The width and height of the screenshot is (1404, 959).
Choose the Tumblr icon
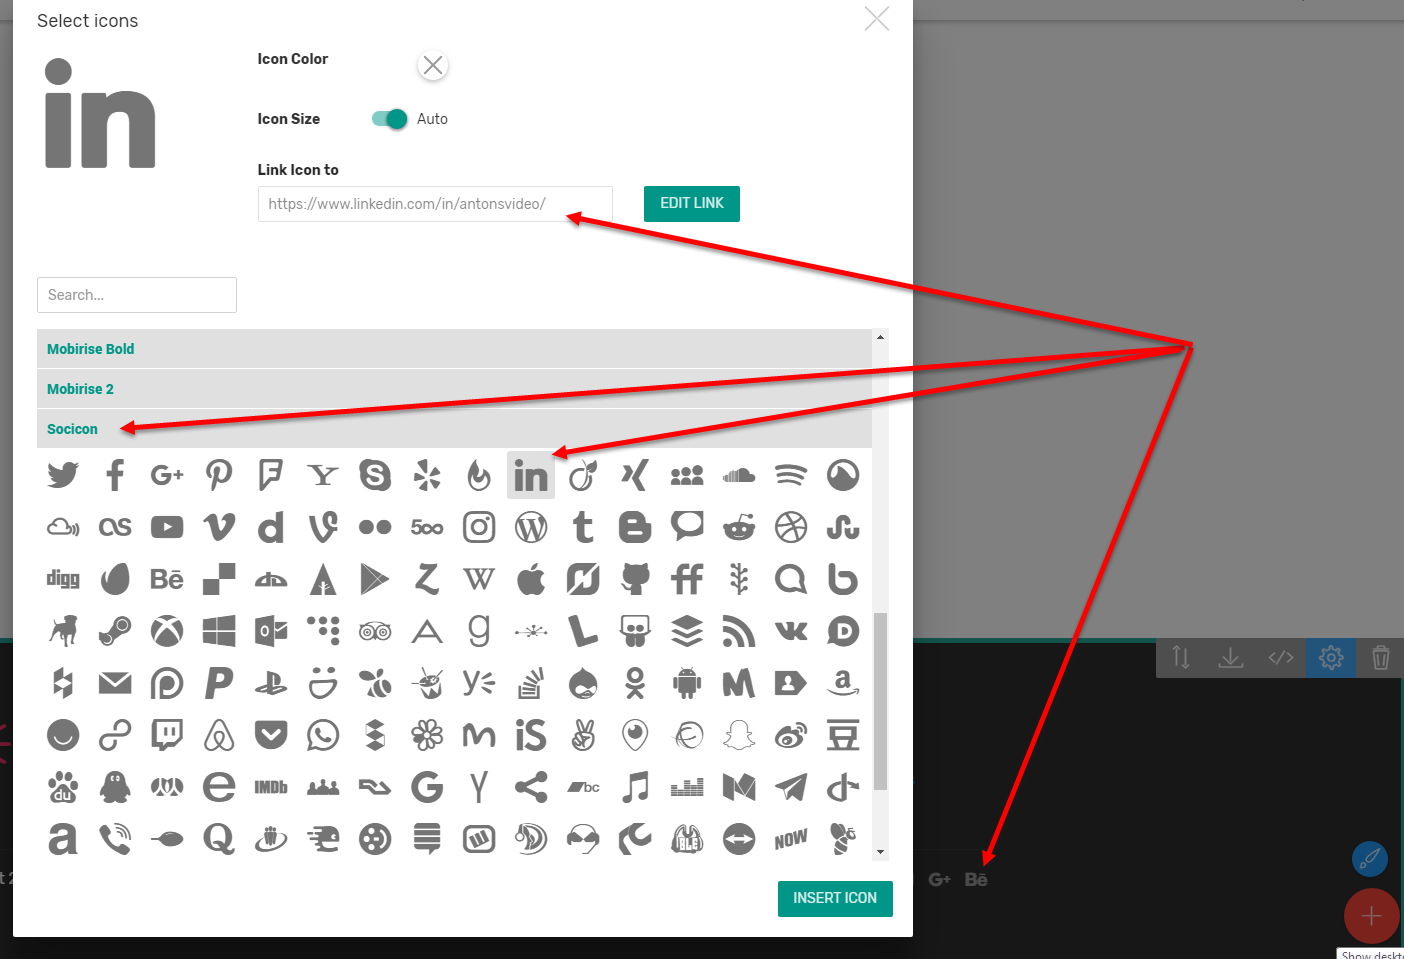coord(583,527)
